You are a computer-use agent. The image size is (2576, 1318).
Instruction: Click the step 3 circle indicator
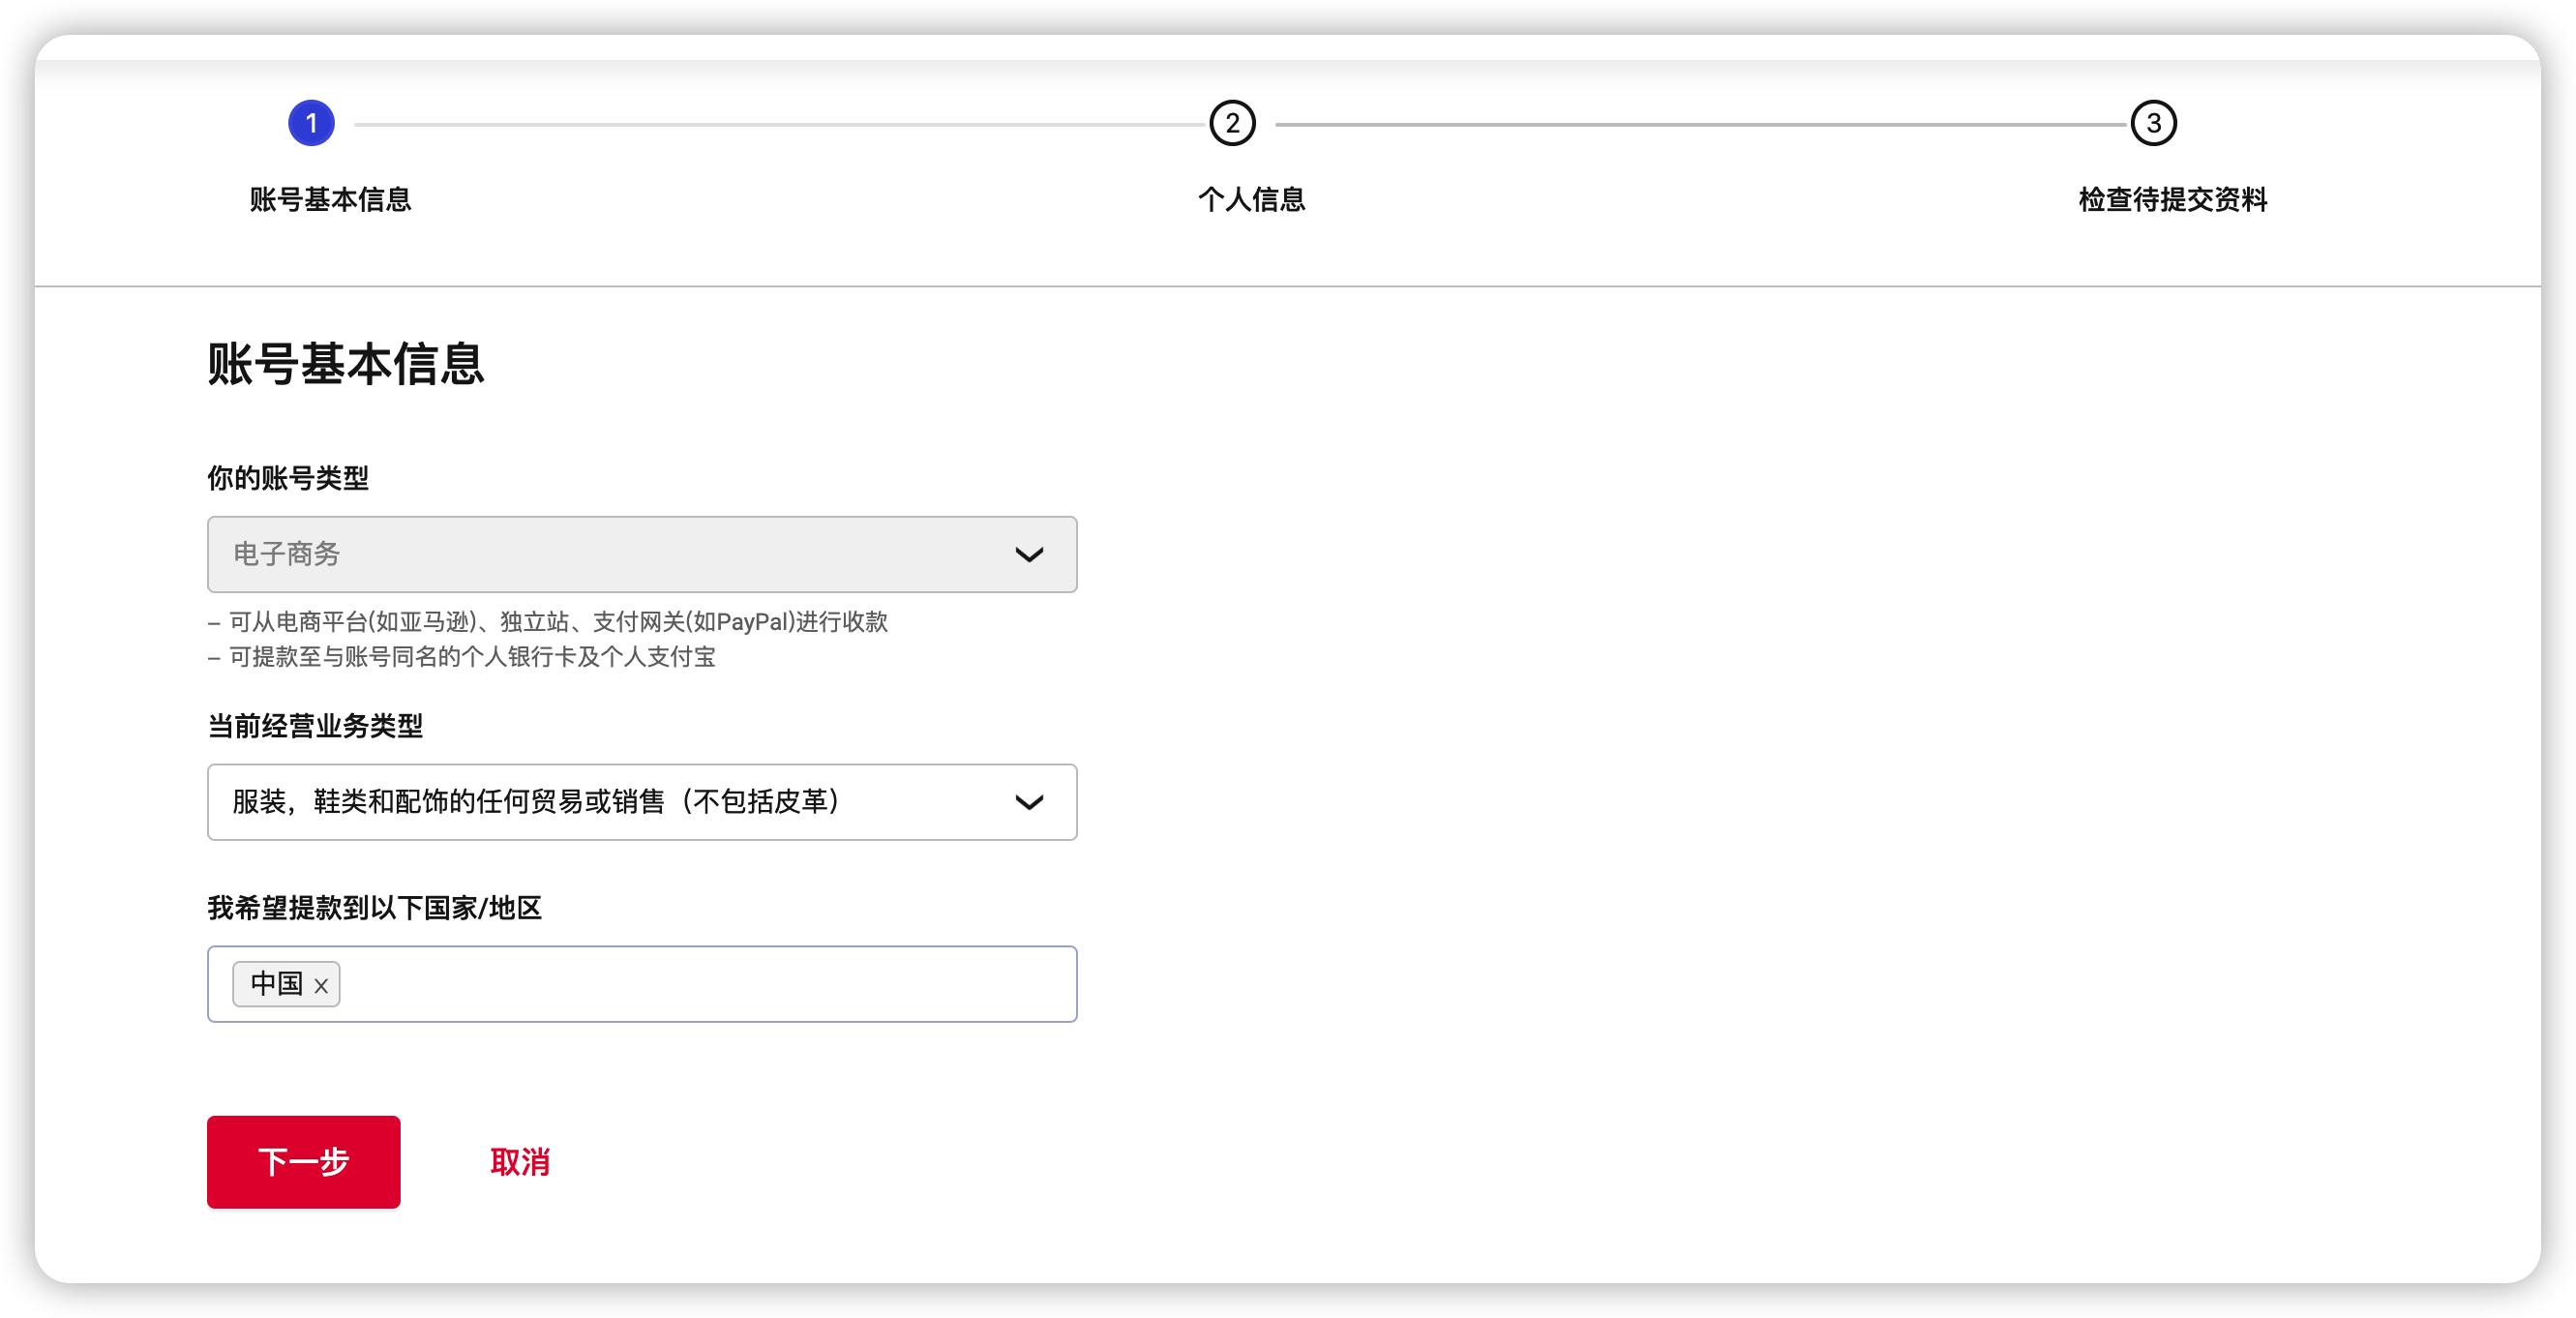point(2153,123)
